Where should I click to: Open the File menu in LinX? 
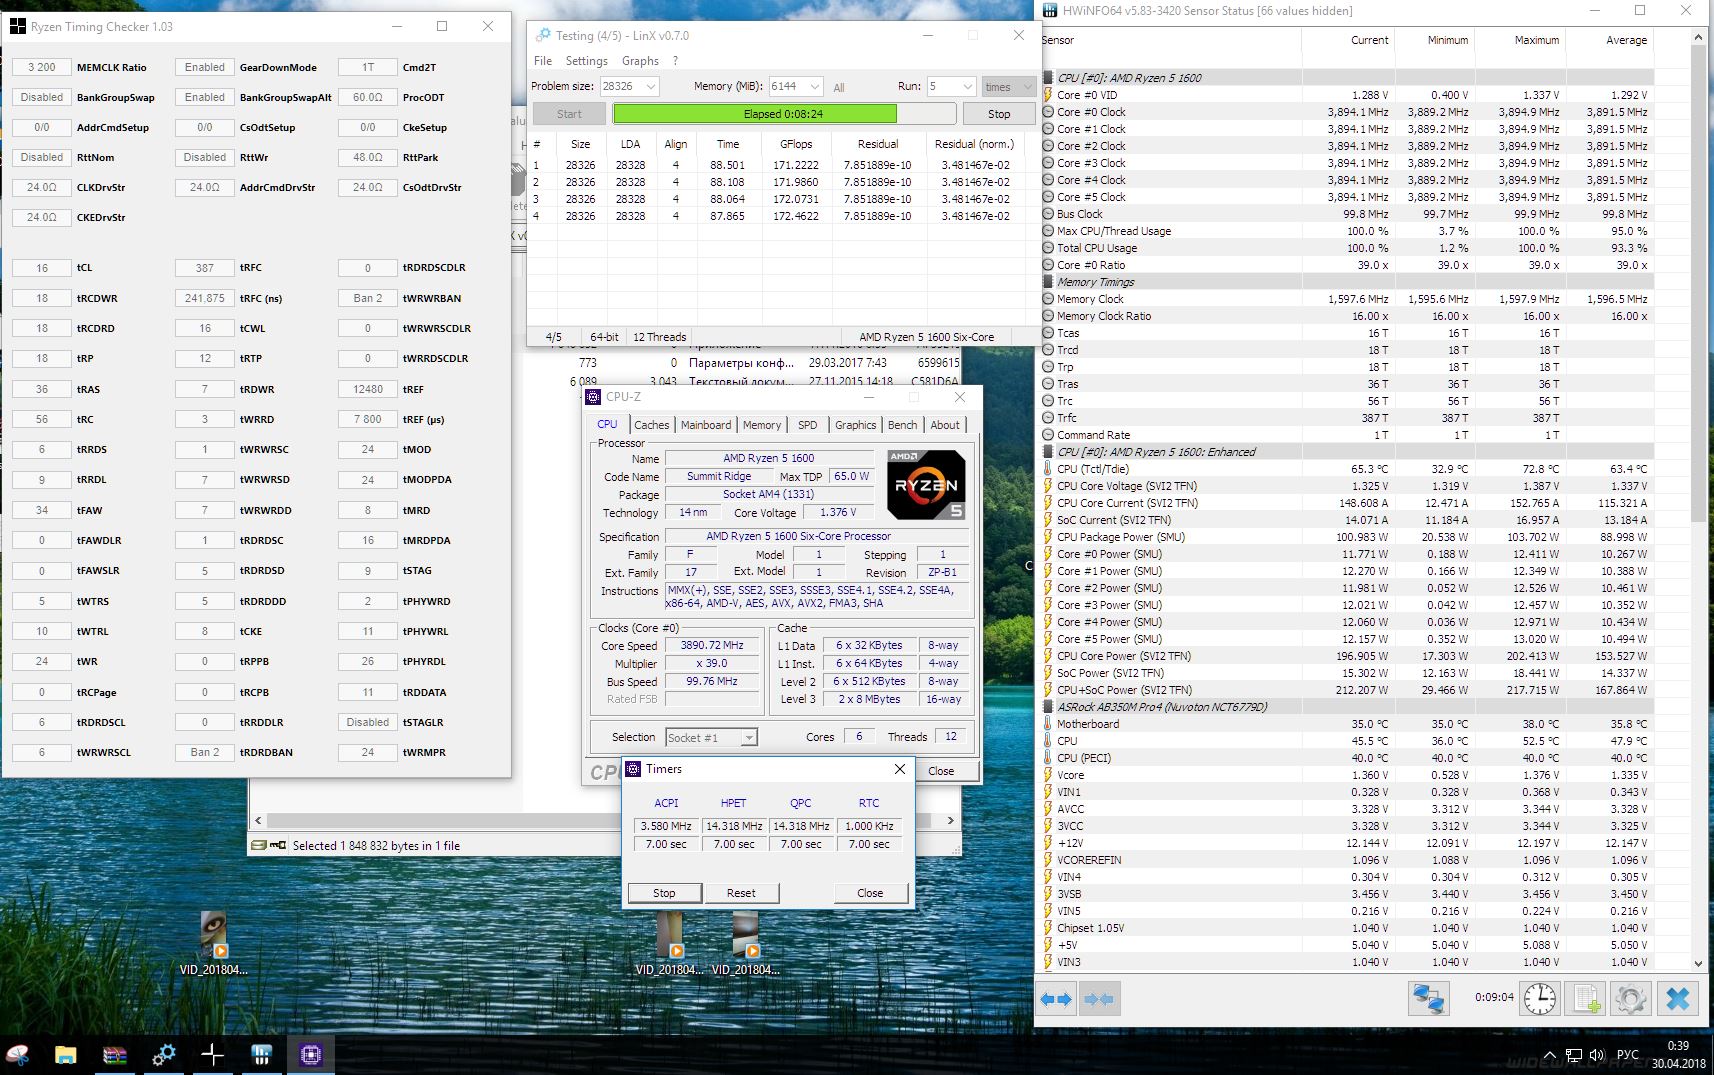click(543, 61)
